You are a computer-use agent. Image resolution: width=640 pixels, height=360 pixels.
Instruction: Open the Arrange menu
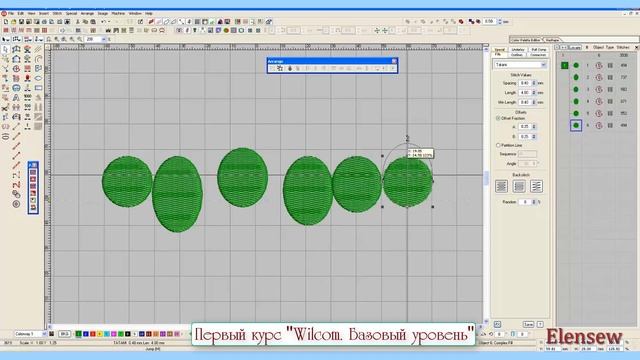click(87, 13)
